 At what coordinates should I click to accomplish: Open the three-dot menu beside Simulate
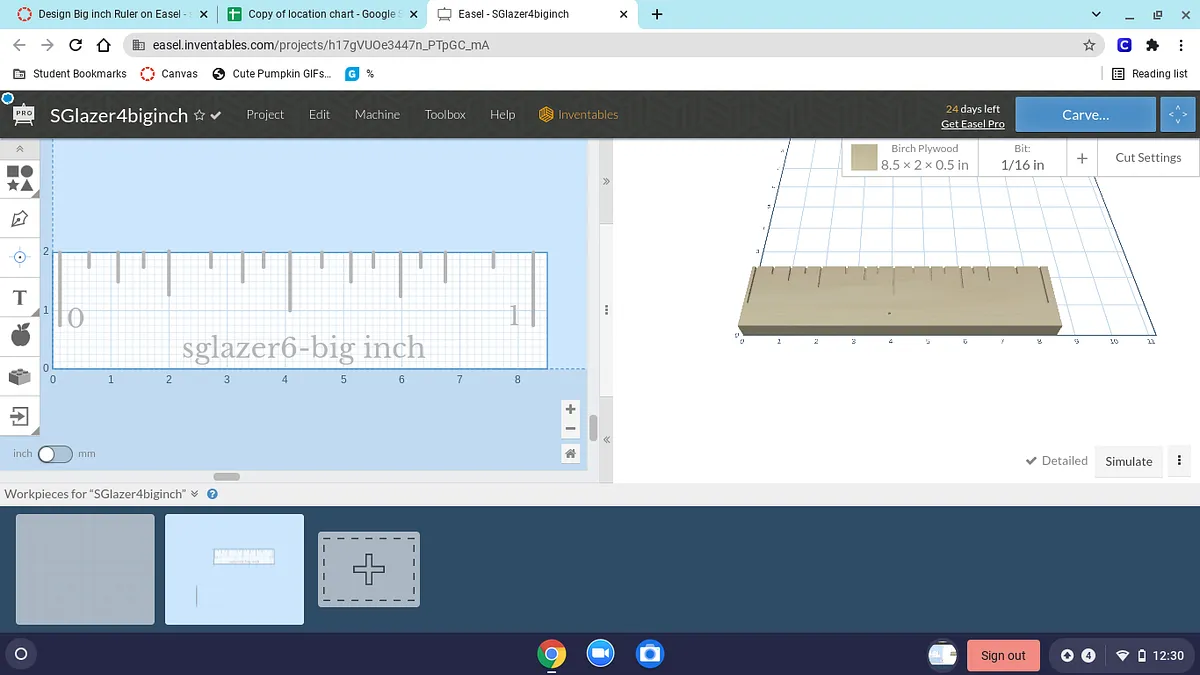click(x=1179, y=461)
